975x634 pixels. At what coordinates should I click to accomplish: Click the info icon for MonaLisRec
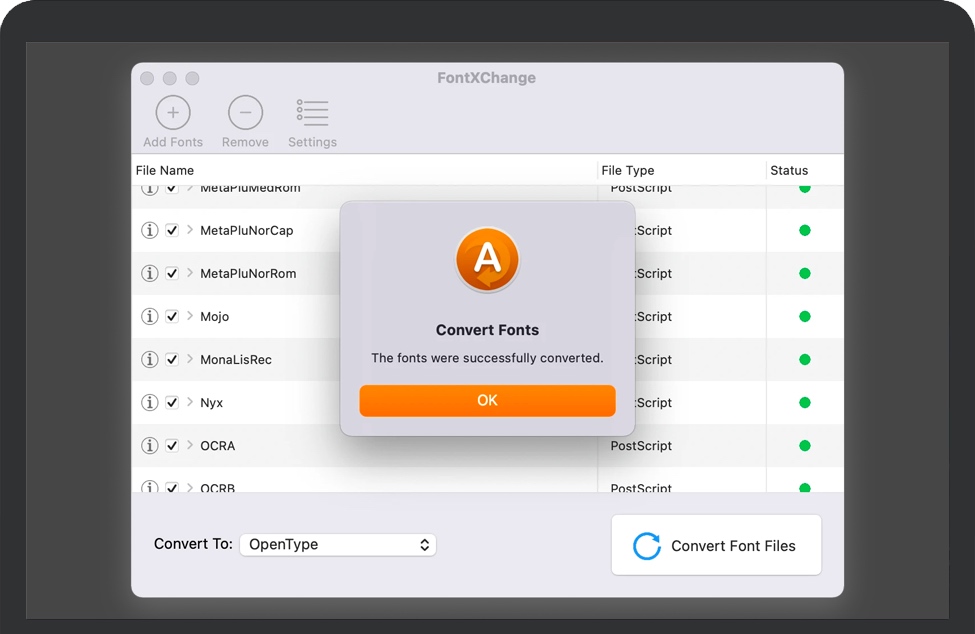click(150, 359)
